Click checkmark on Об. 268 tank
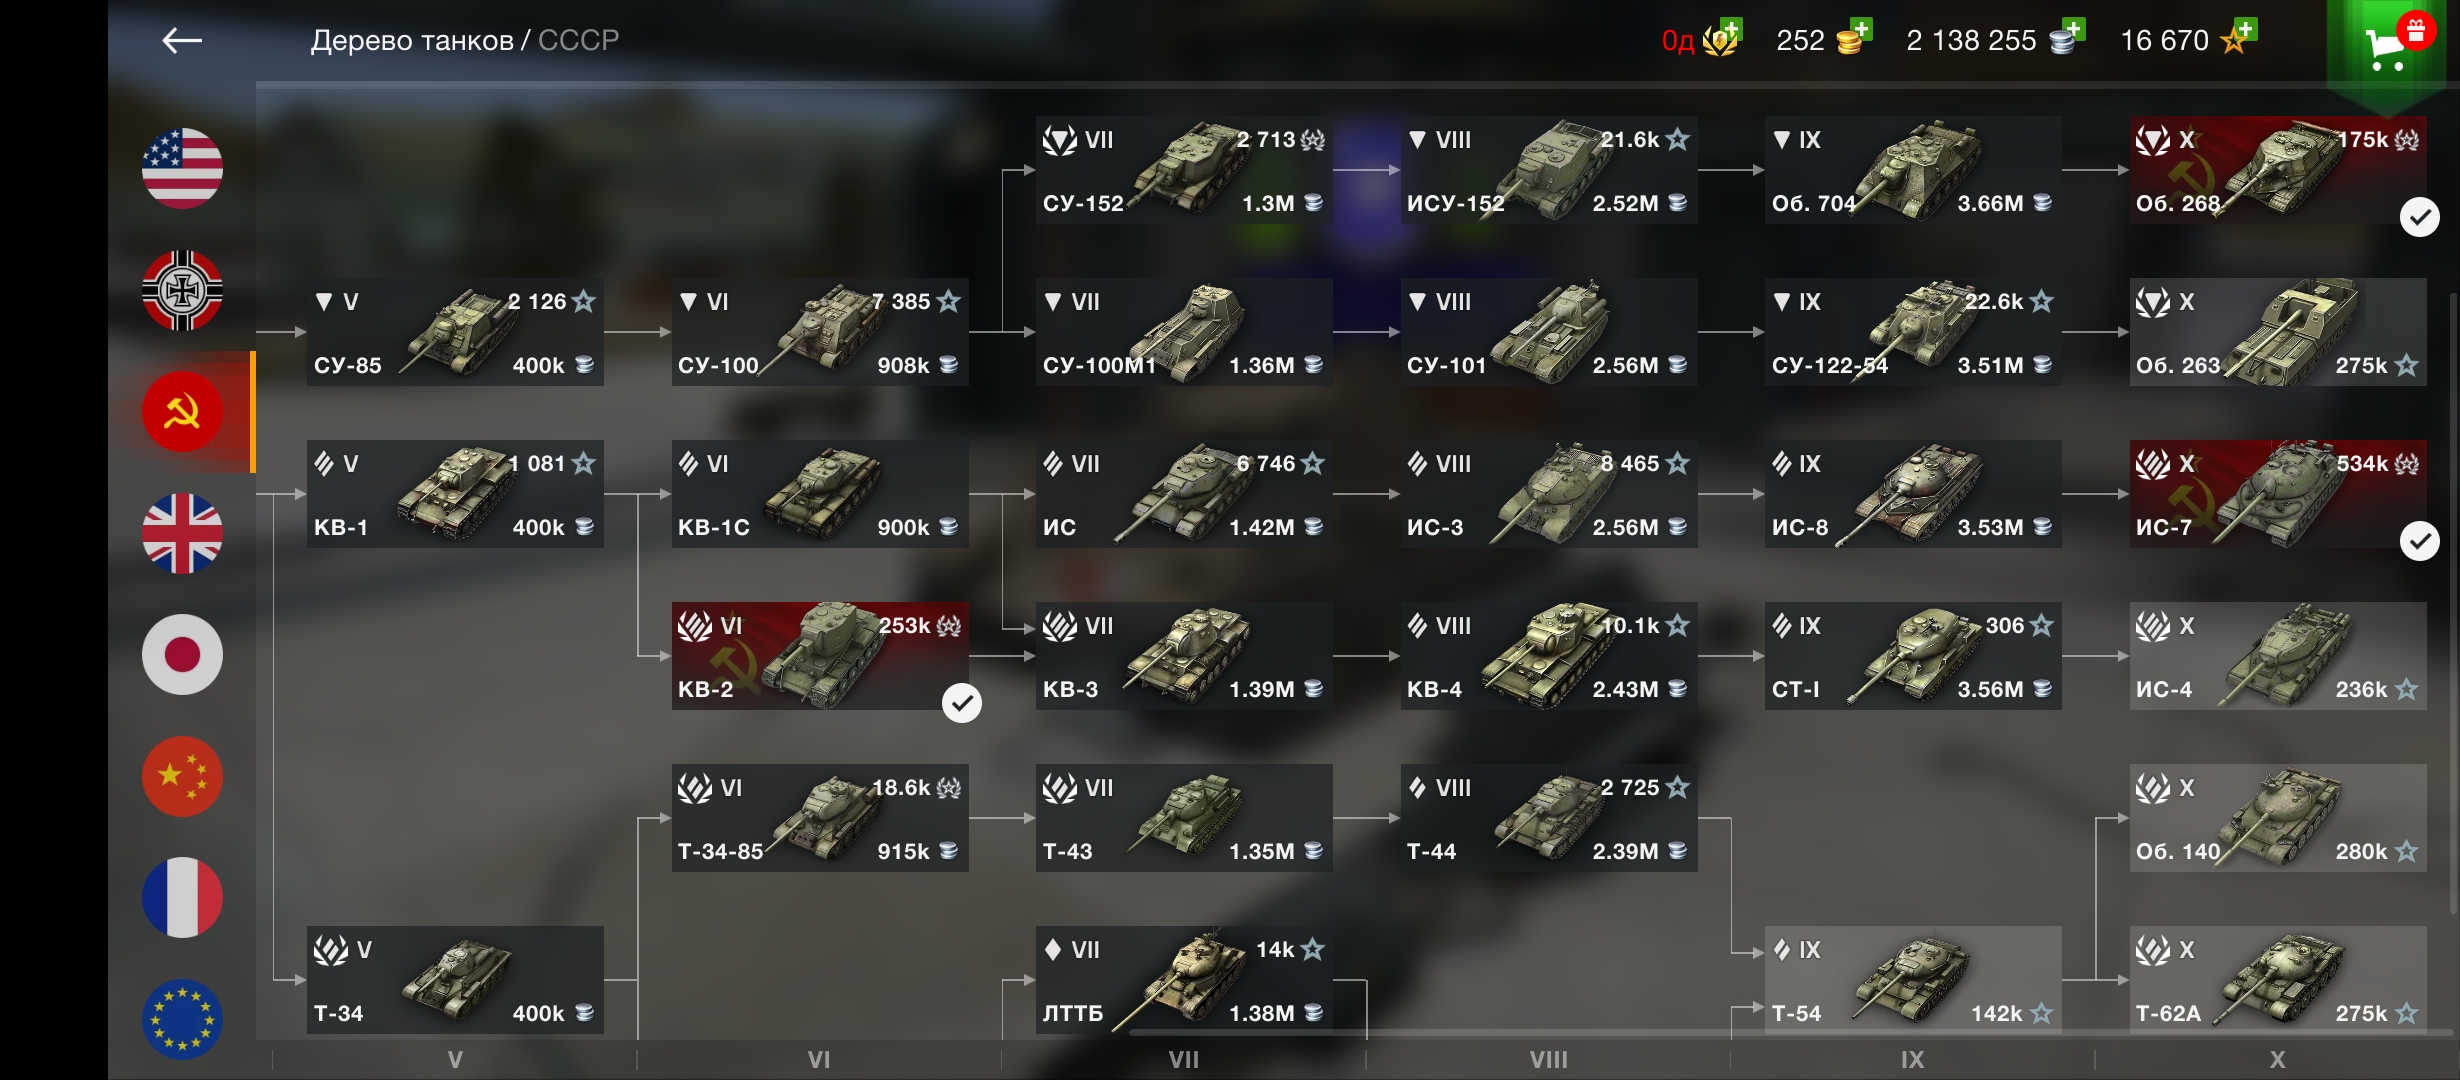 [2419, 217]
